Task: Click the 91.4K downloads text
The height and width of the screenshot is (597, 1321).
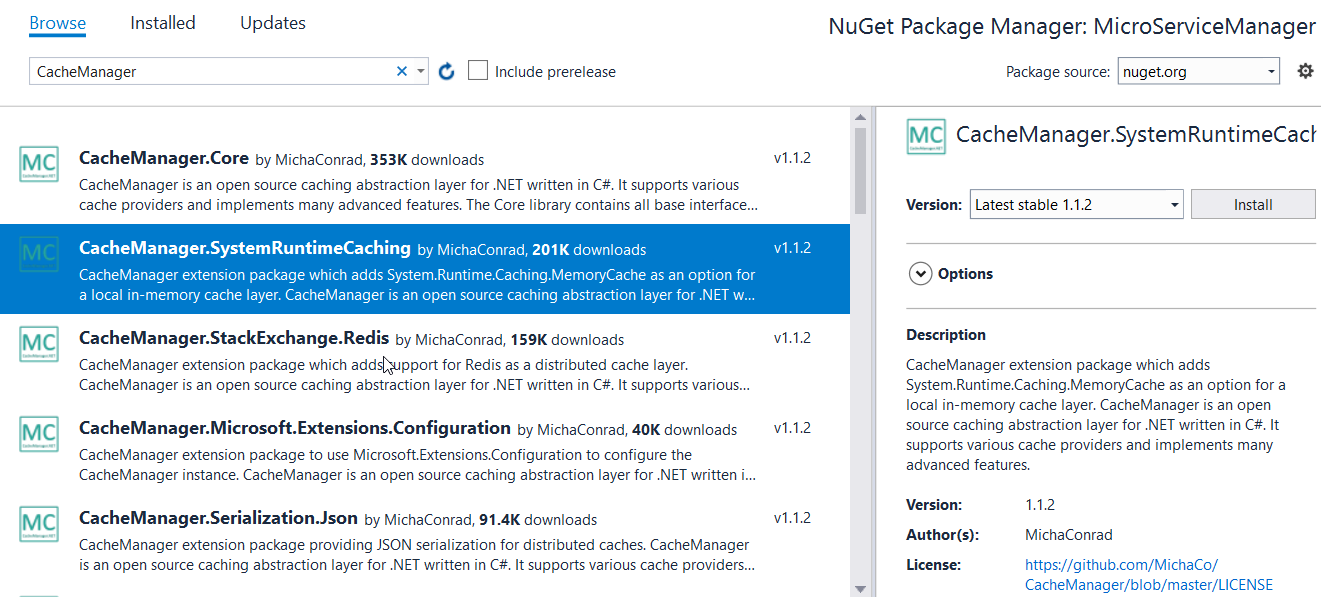Action: [537, 520]
